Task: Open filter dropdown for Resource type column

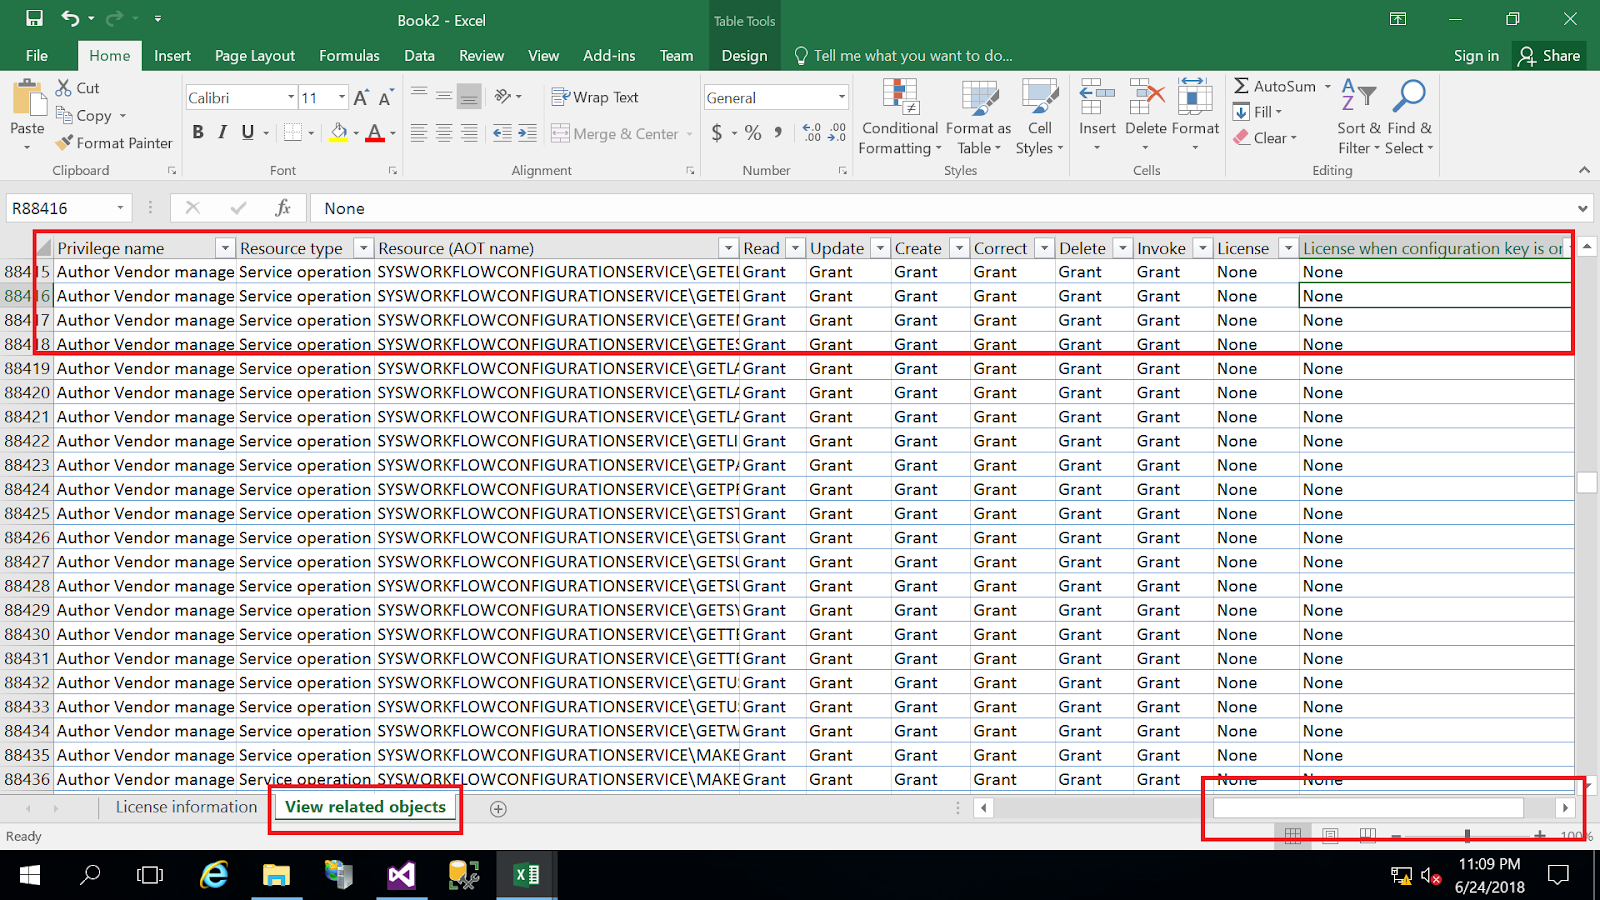Action: click(x=364, y=248)
